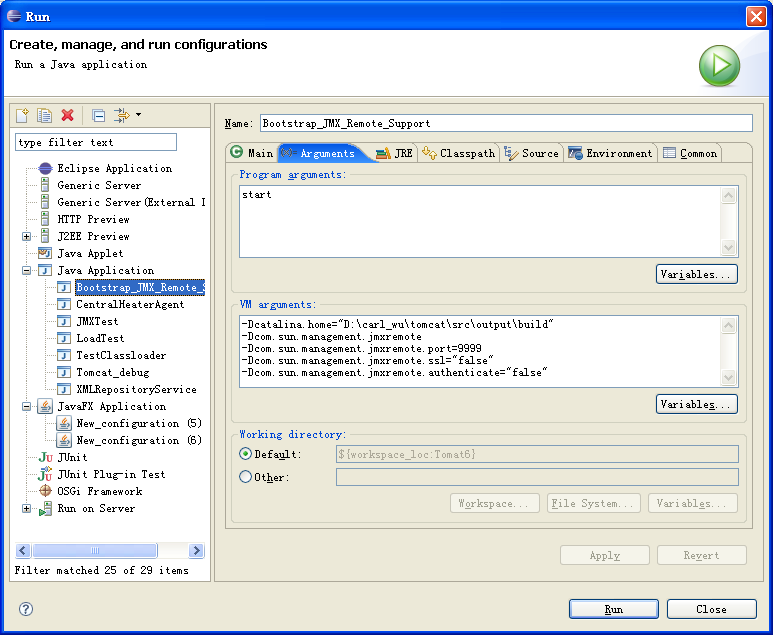Click the filter launch configurations icon
773x635 pixels.
click(x=122, y=116)
